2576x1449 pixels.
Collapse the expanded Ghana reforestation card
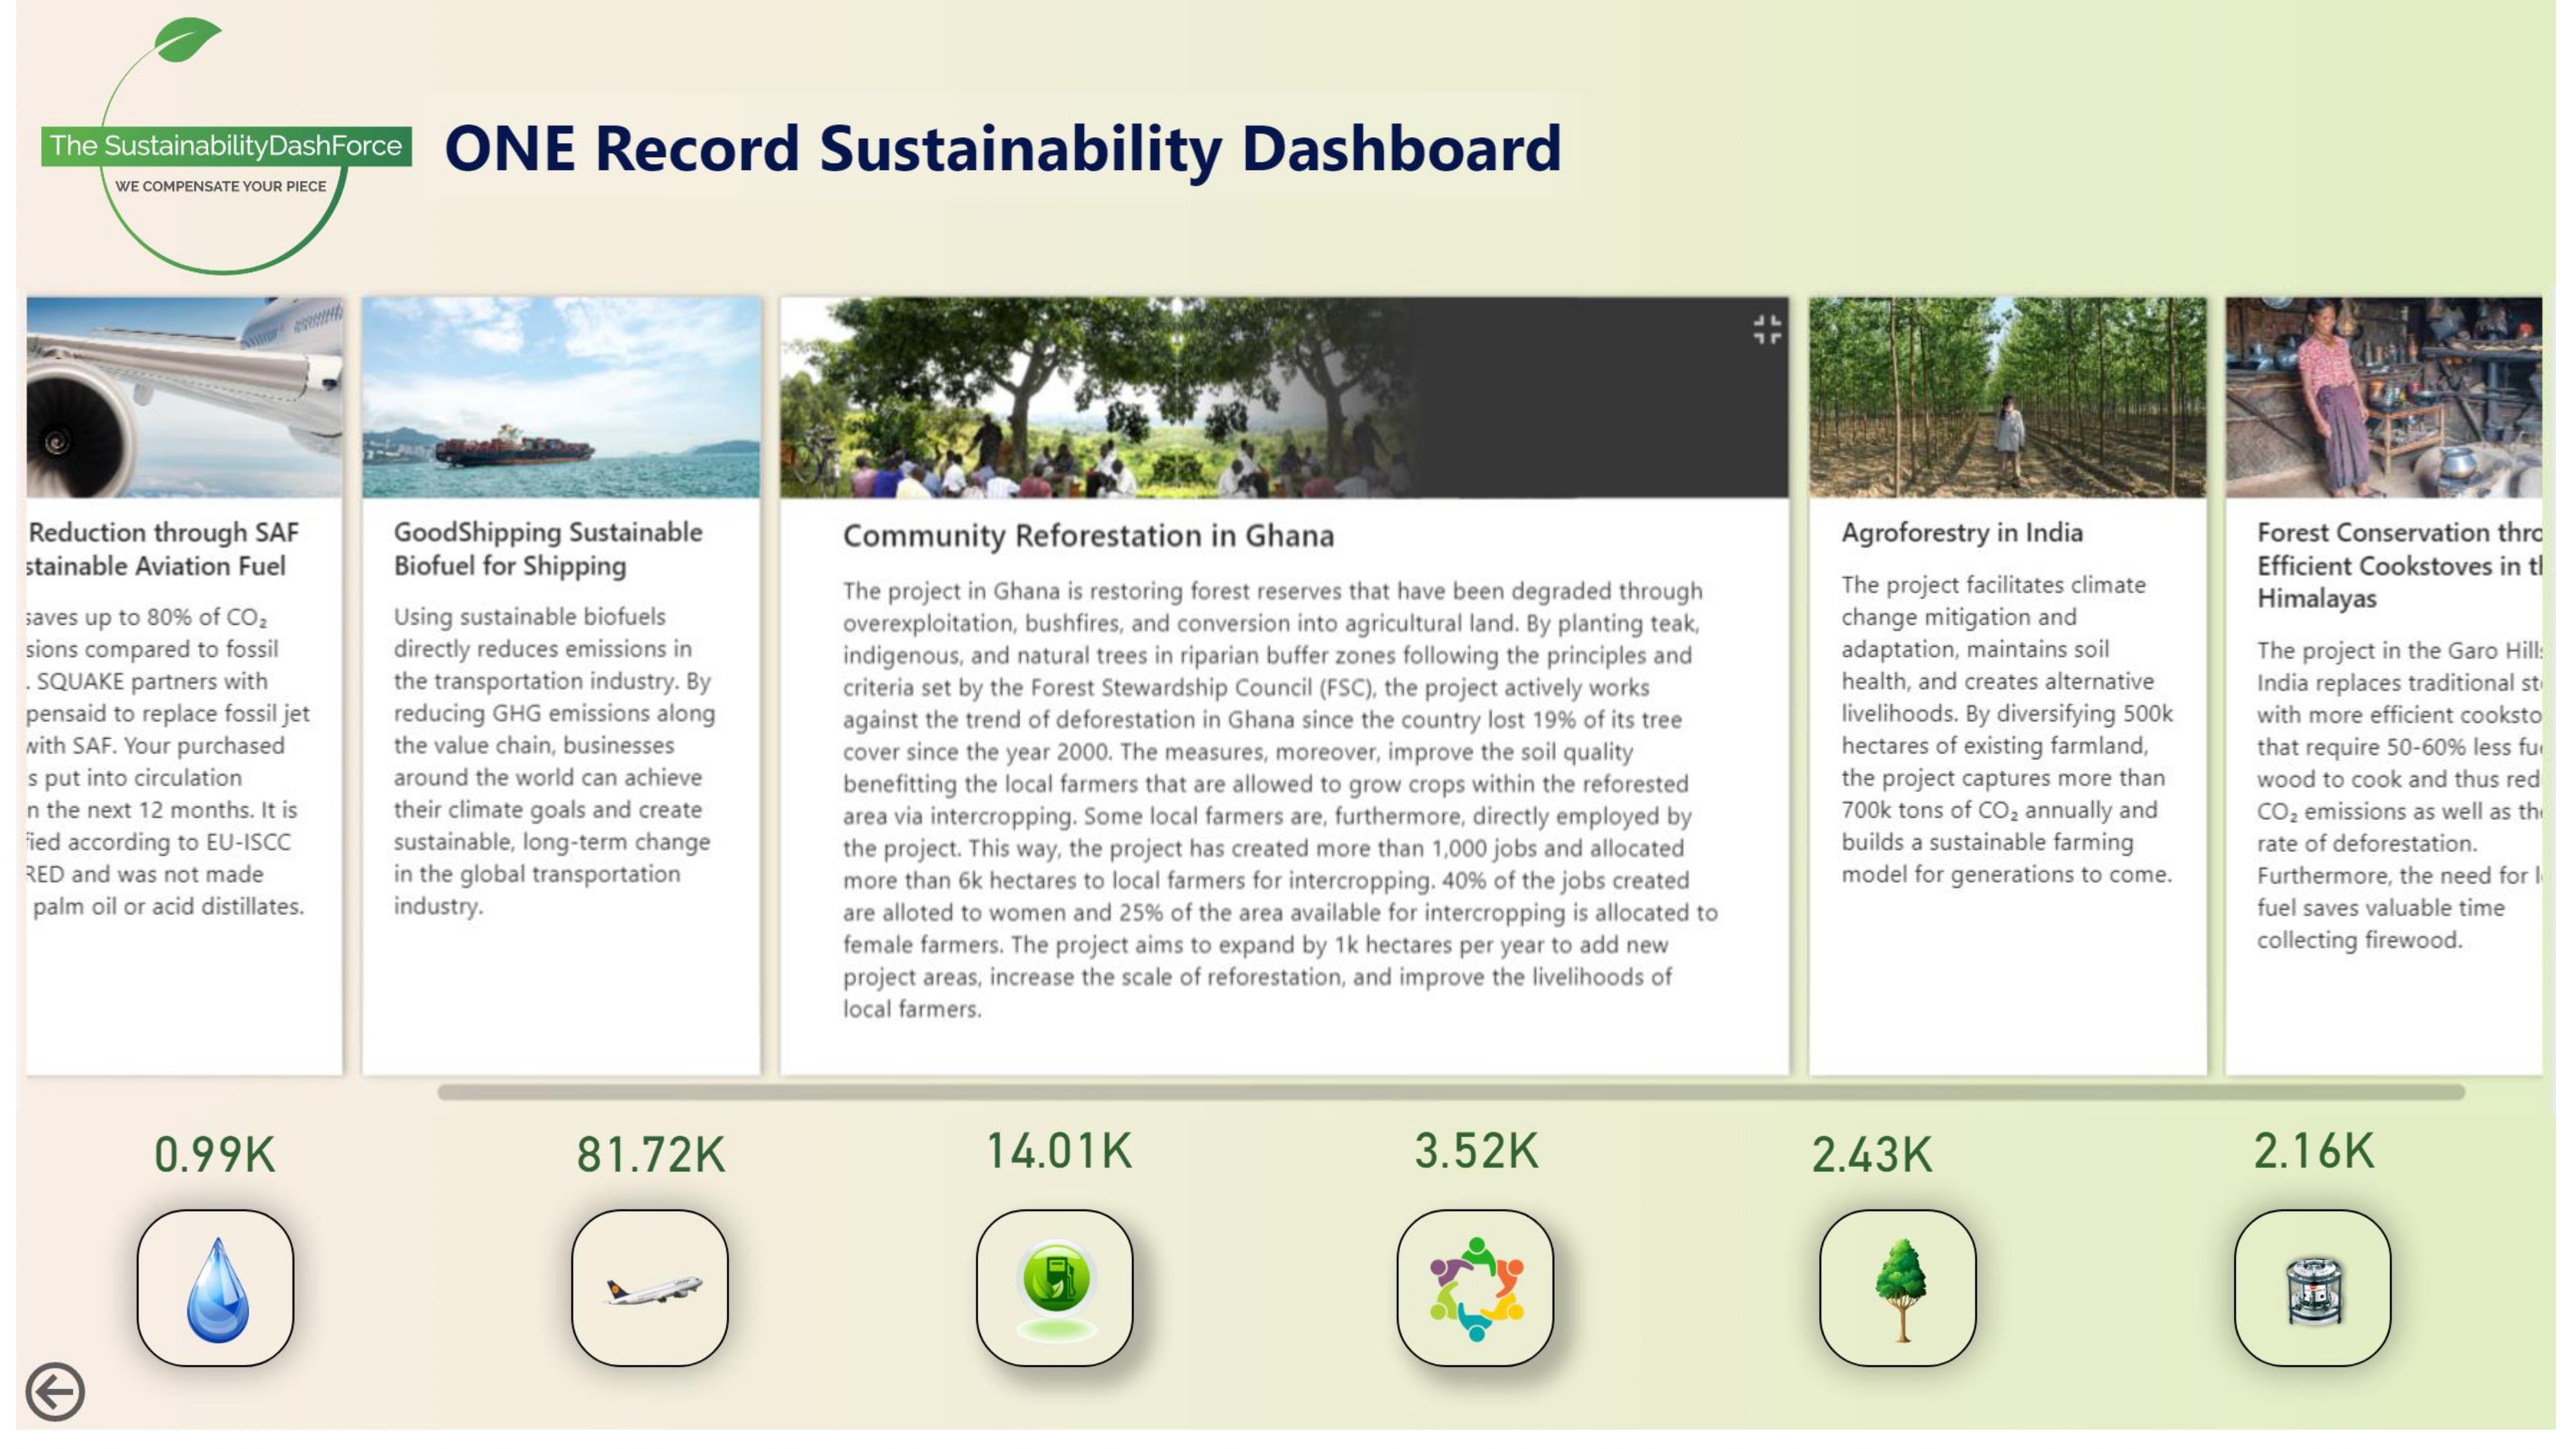click(1767, 329)
